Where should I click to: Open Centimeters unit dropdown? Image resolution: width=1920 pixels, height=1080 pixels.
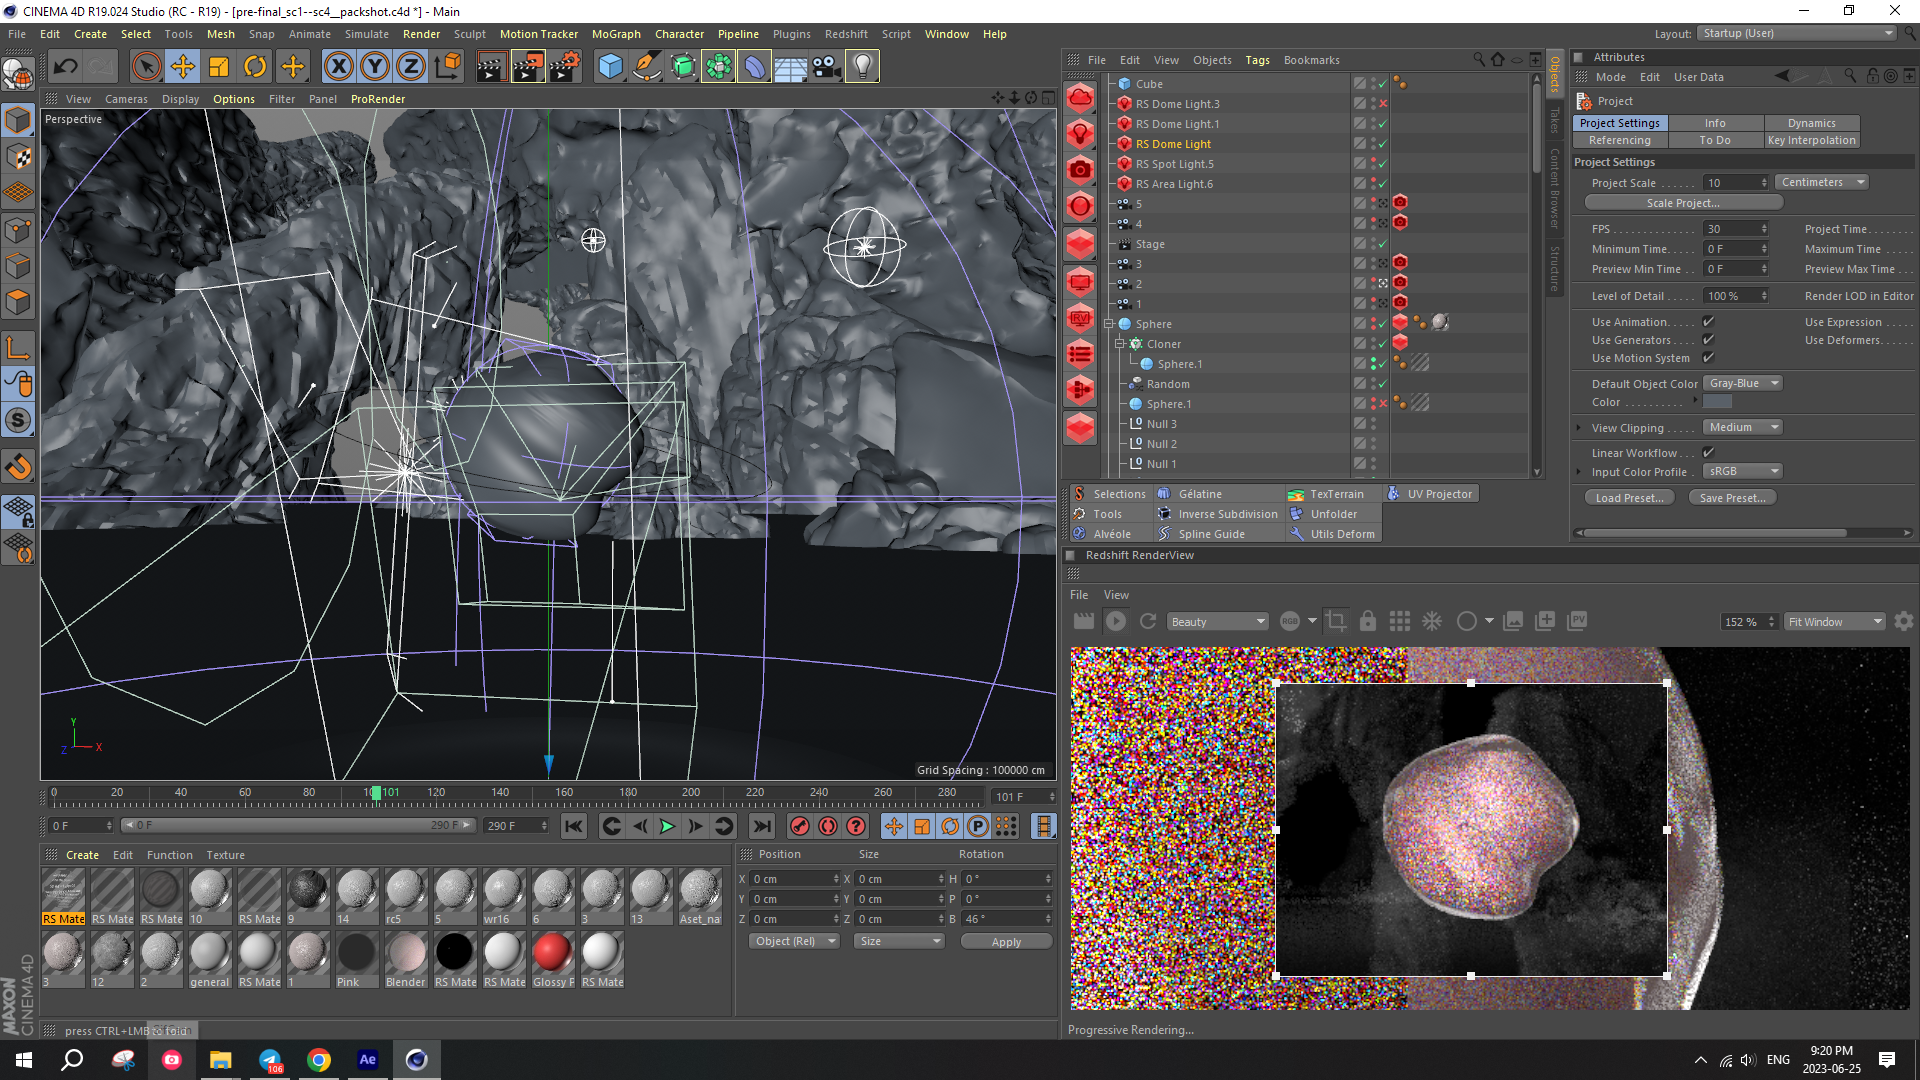(1822, 183)
